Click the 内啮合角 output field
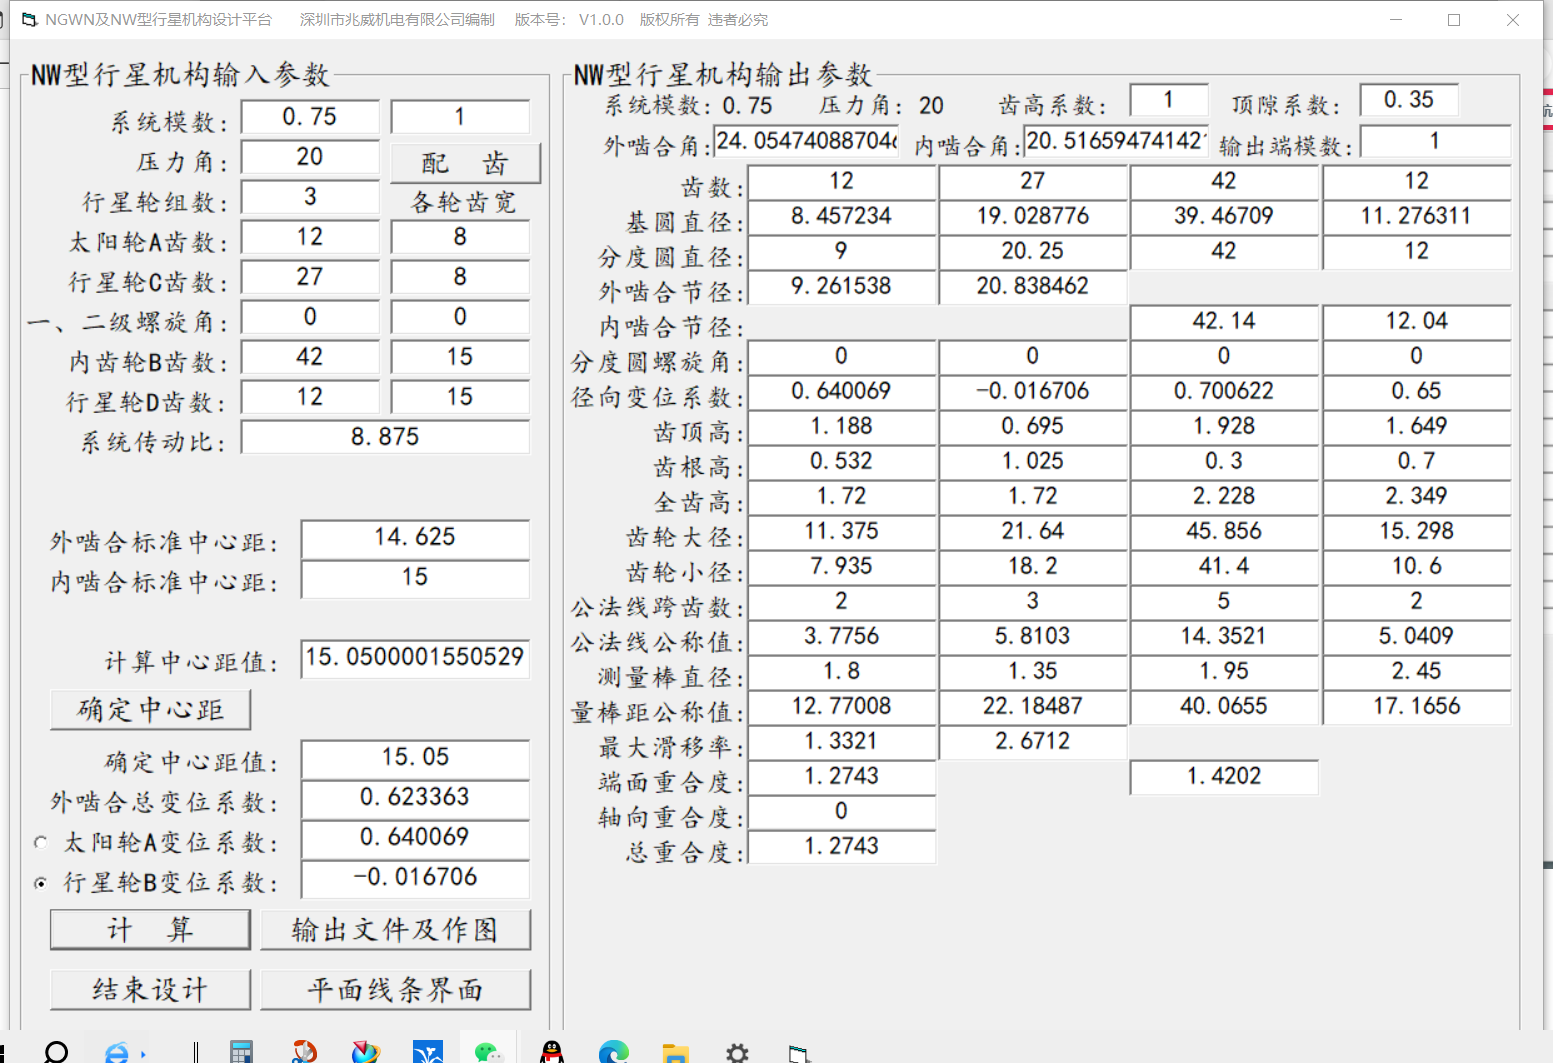 (1116, 141)
